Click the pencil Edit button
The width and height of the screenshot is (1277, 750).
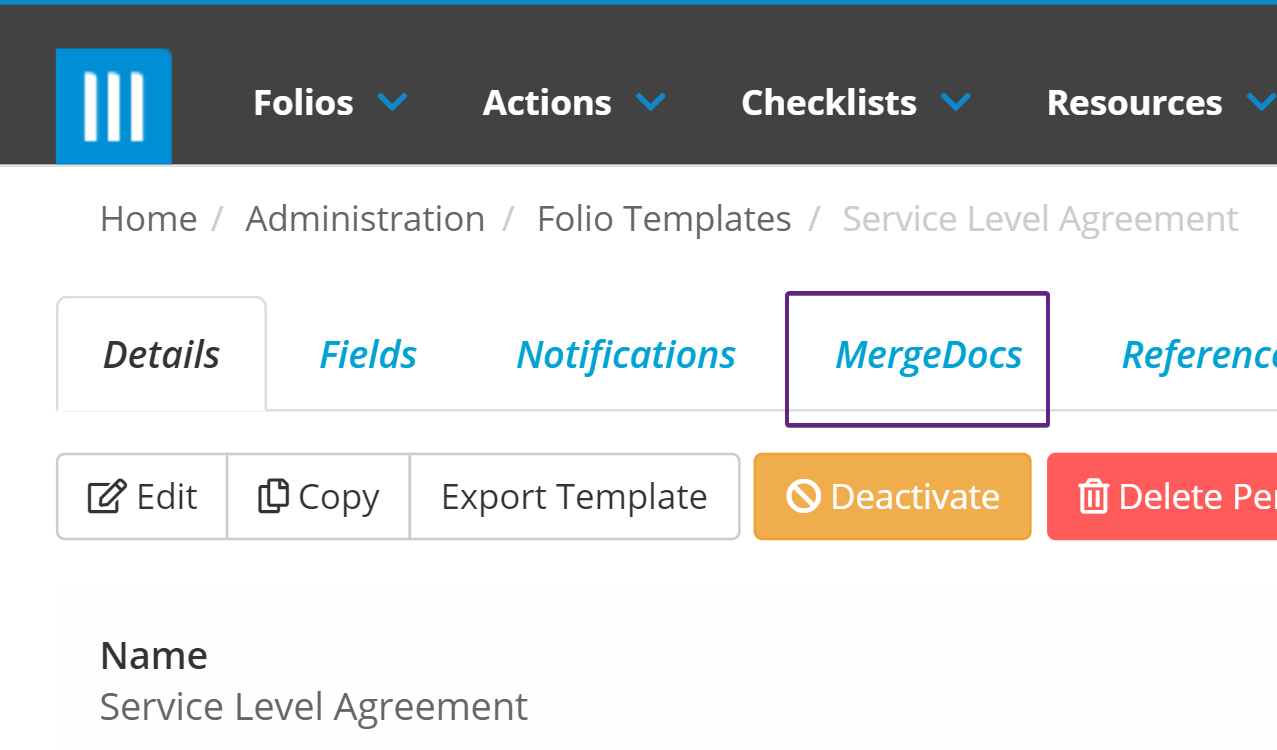tap(142, 497)
